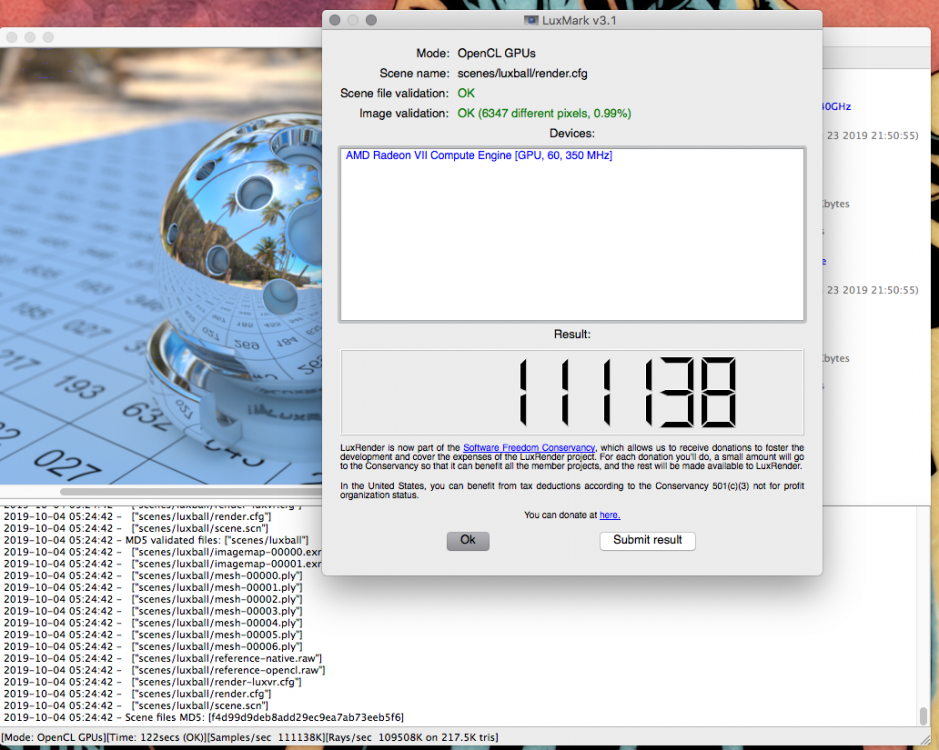Click log line 'scenes/luxball/mesh-00000.ply'

click(153, 575)
